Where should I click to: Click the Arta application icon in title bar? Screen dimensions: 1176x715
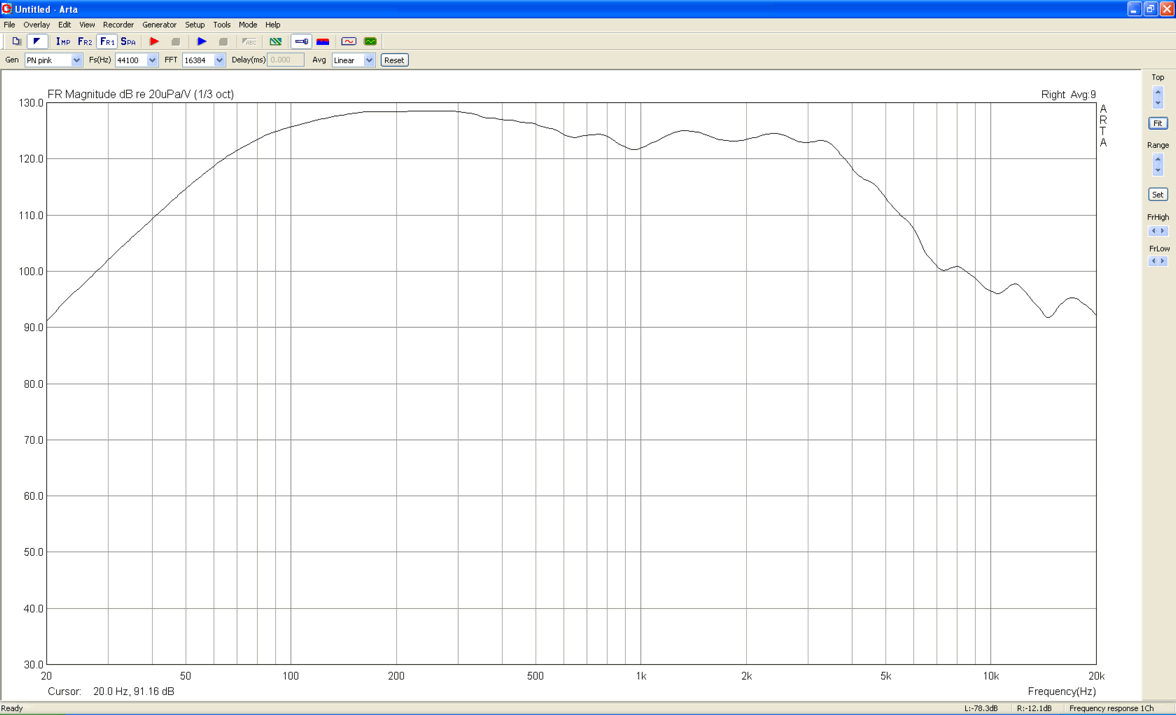[x=7, y=9]
